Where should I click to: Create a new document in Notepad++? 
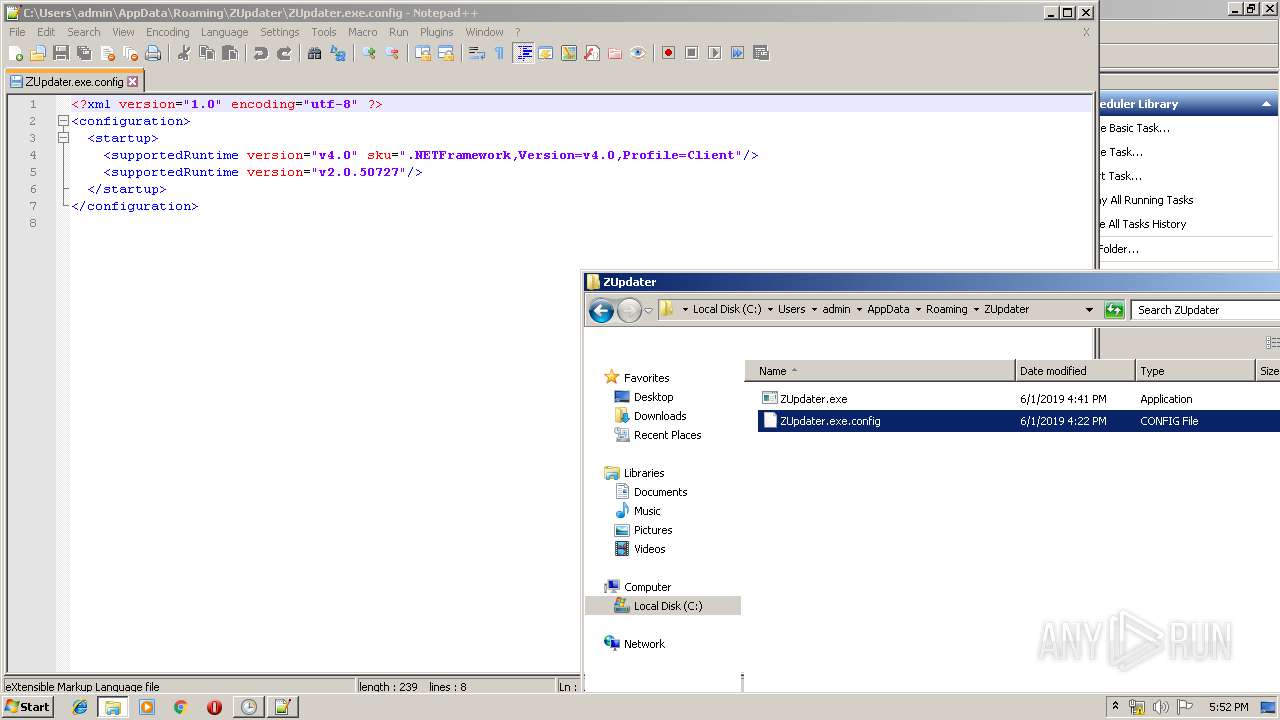point(16,53)
